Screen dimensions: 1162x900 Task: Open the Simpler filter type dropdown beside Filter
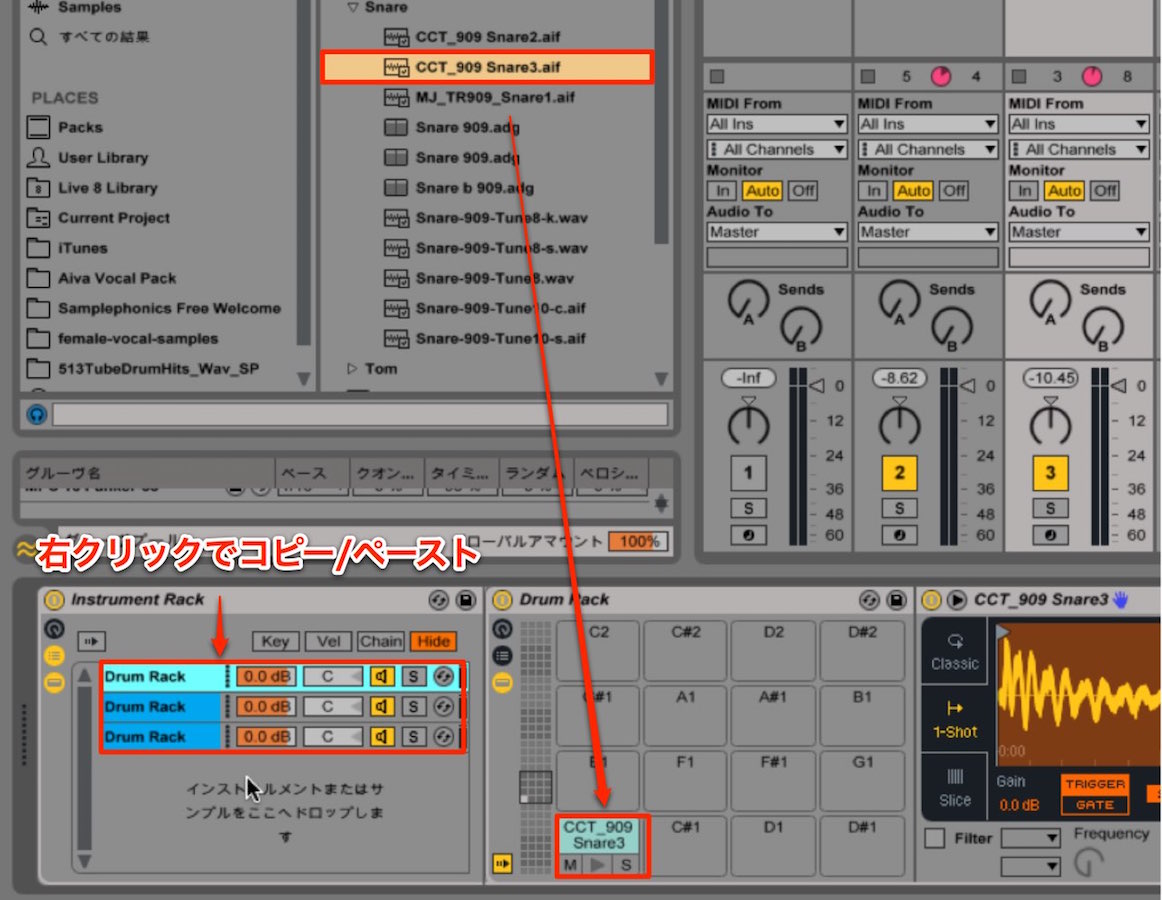(1031, 838)
